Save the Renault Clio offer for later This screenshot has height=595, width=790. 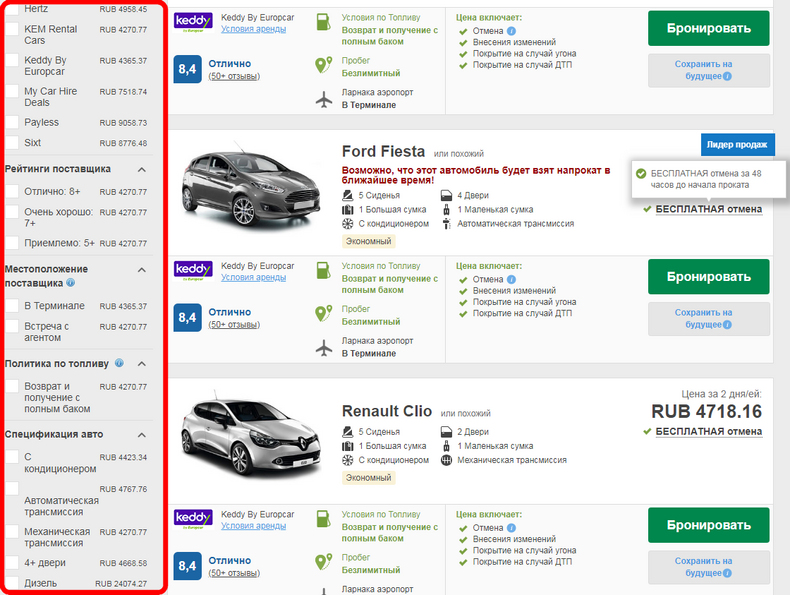point(708,567)
